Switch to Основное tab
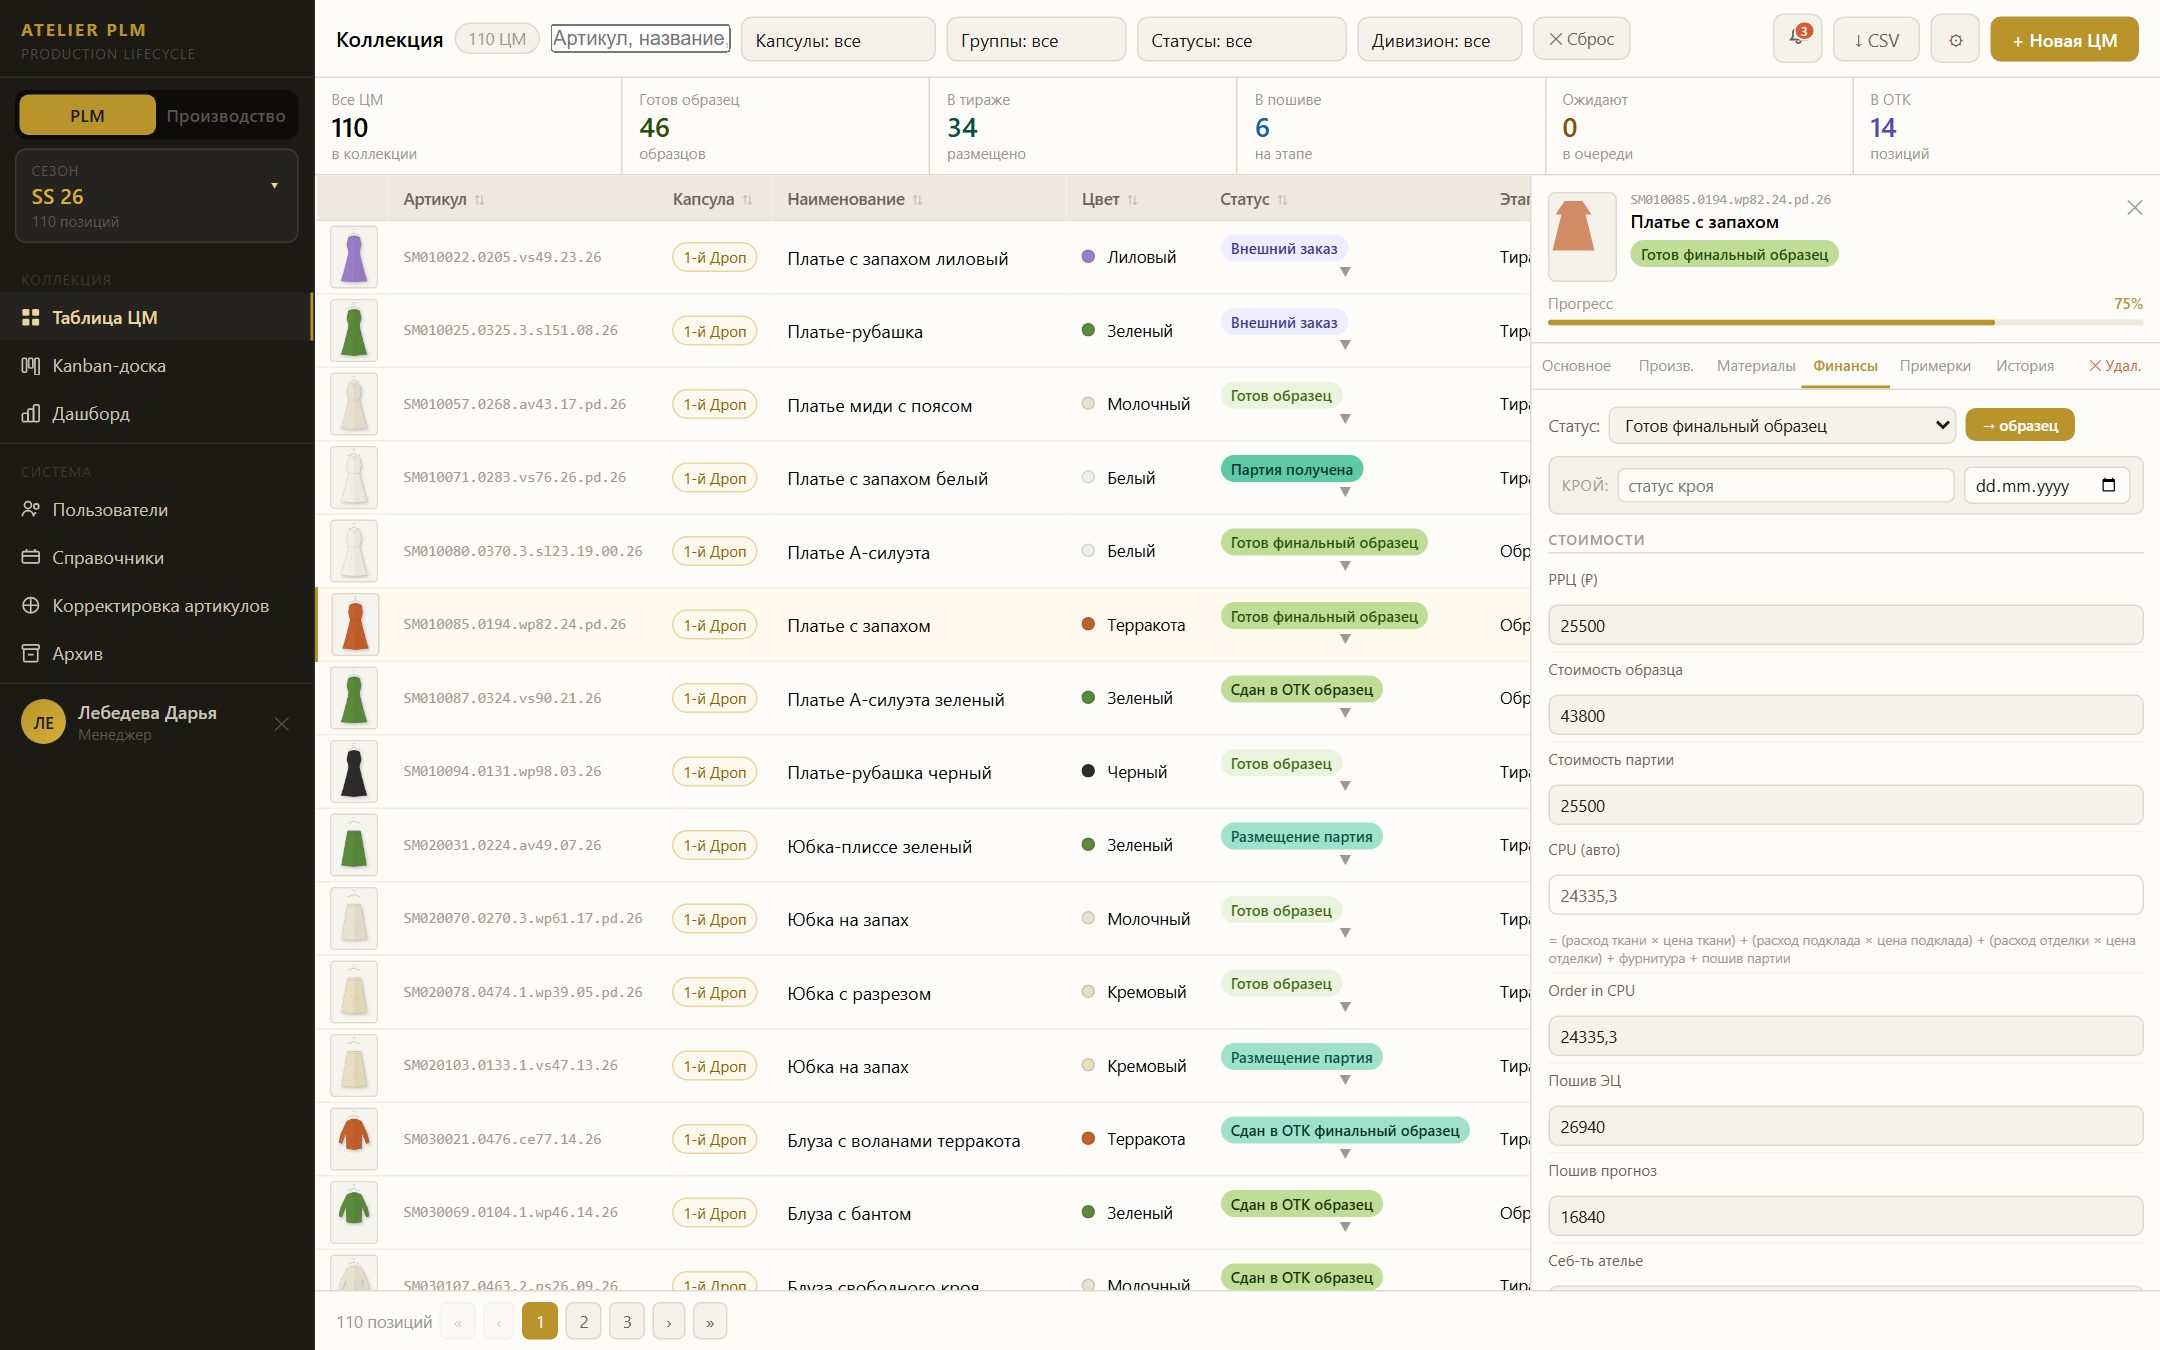The width and height of the screenshot is (2160, 1350). 1576,366
